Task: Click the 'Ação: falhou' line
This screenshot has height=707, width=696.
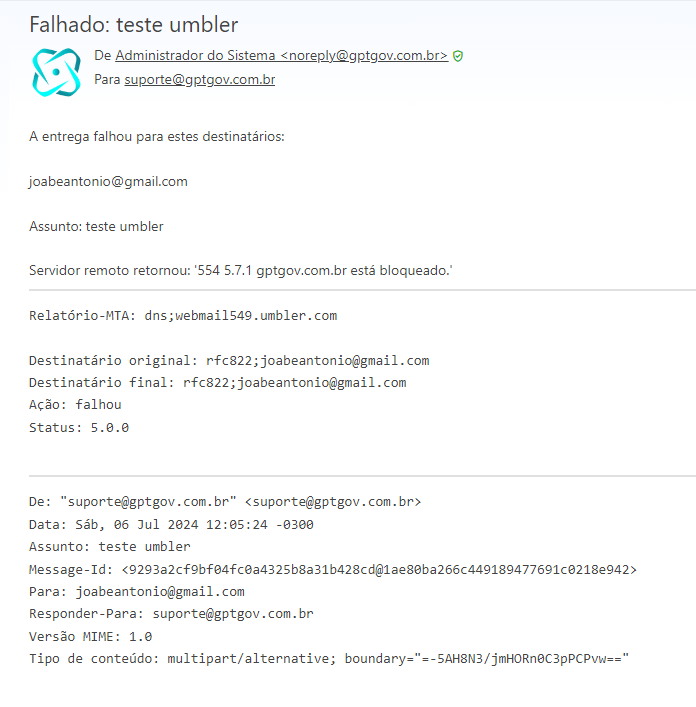Action: [x=75, y=404]
